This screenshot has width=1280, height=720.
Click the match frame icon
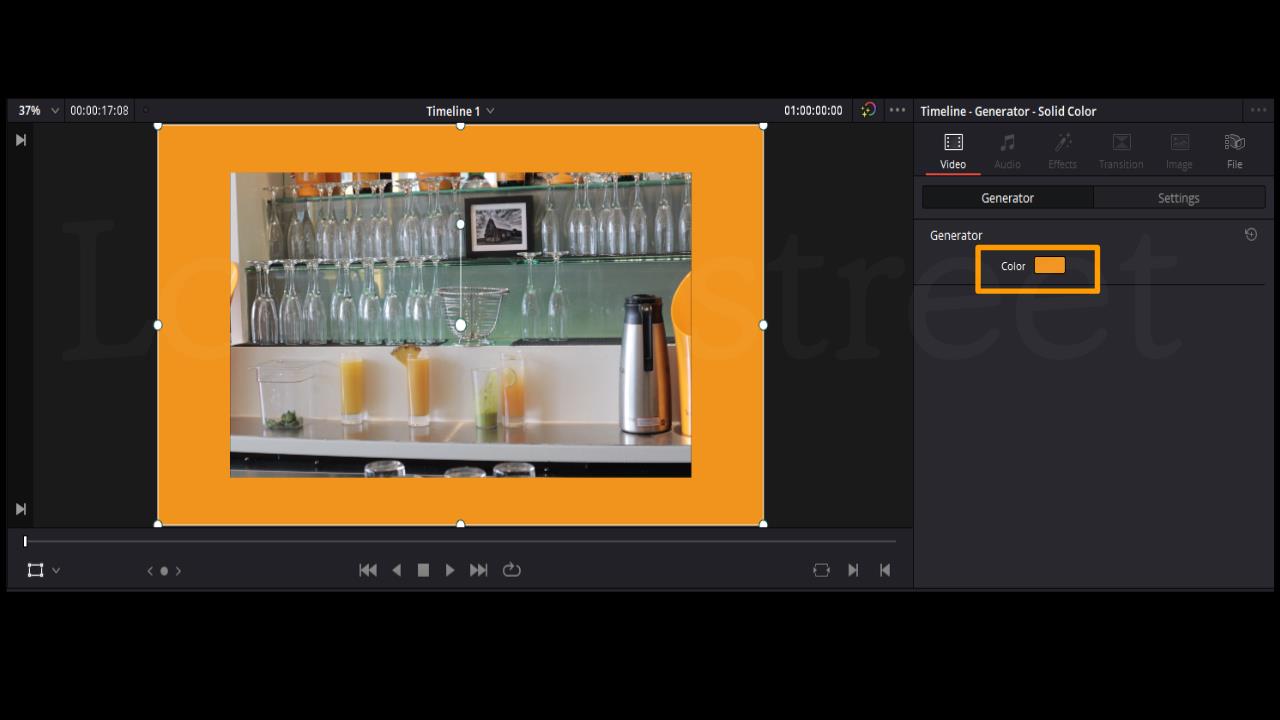point(821,570)
